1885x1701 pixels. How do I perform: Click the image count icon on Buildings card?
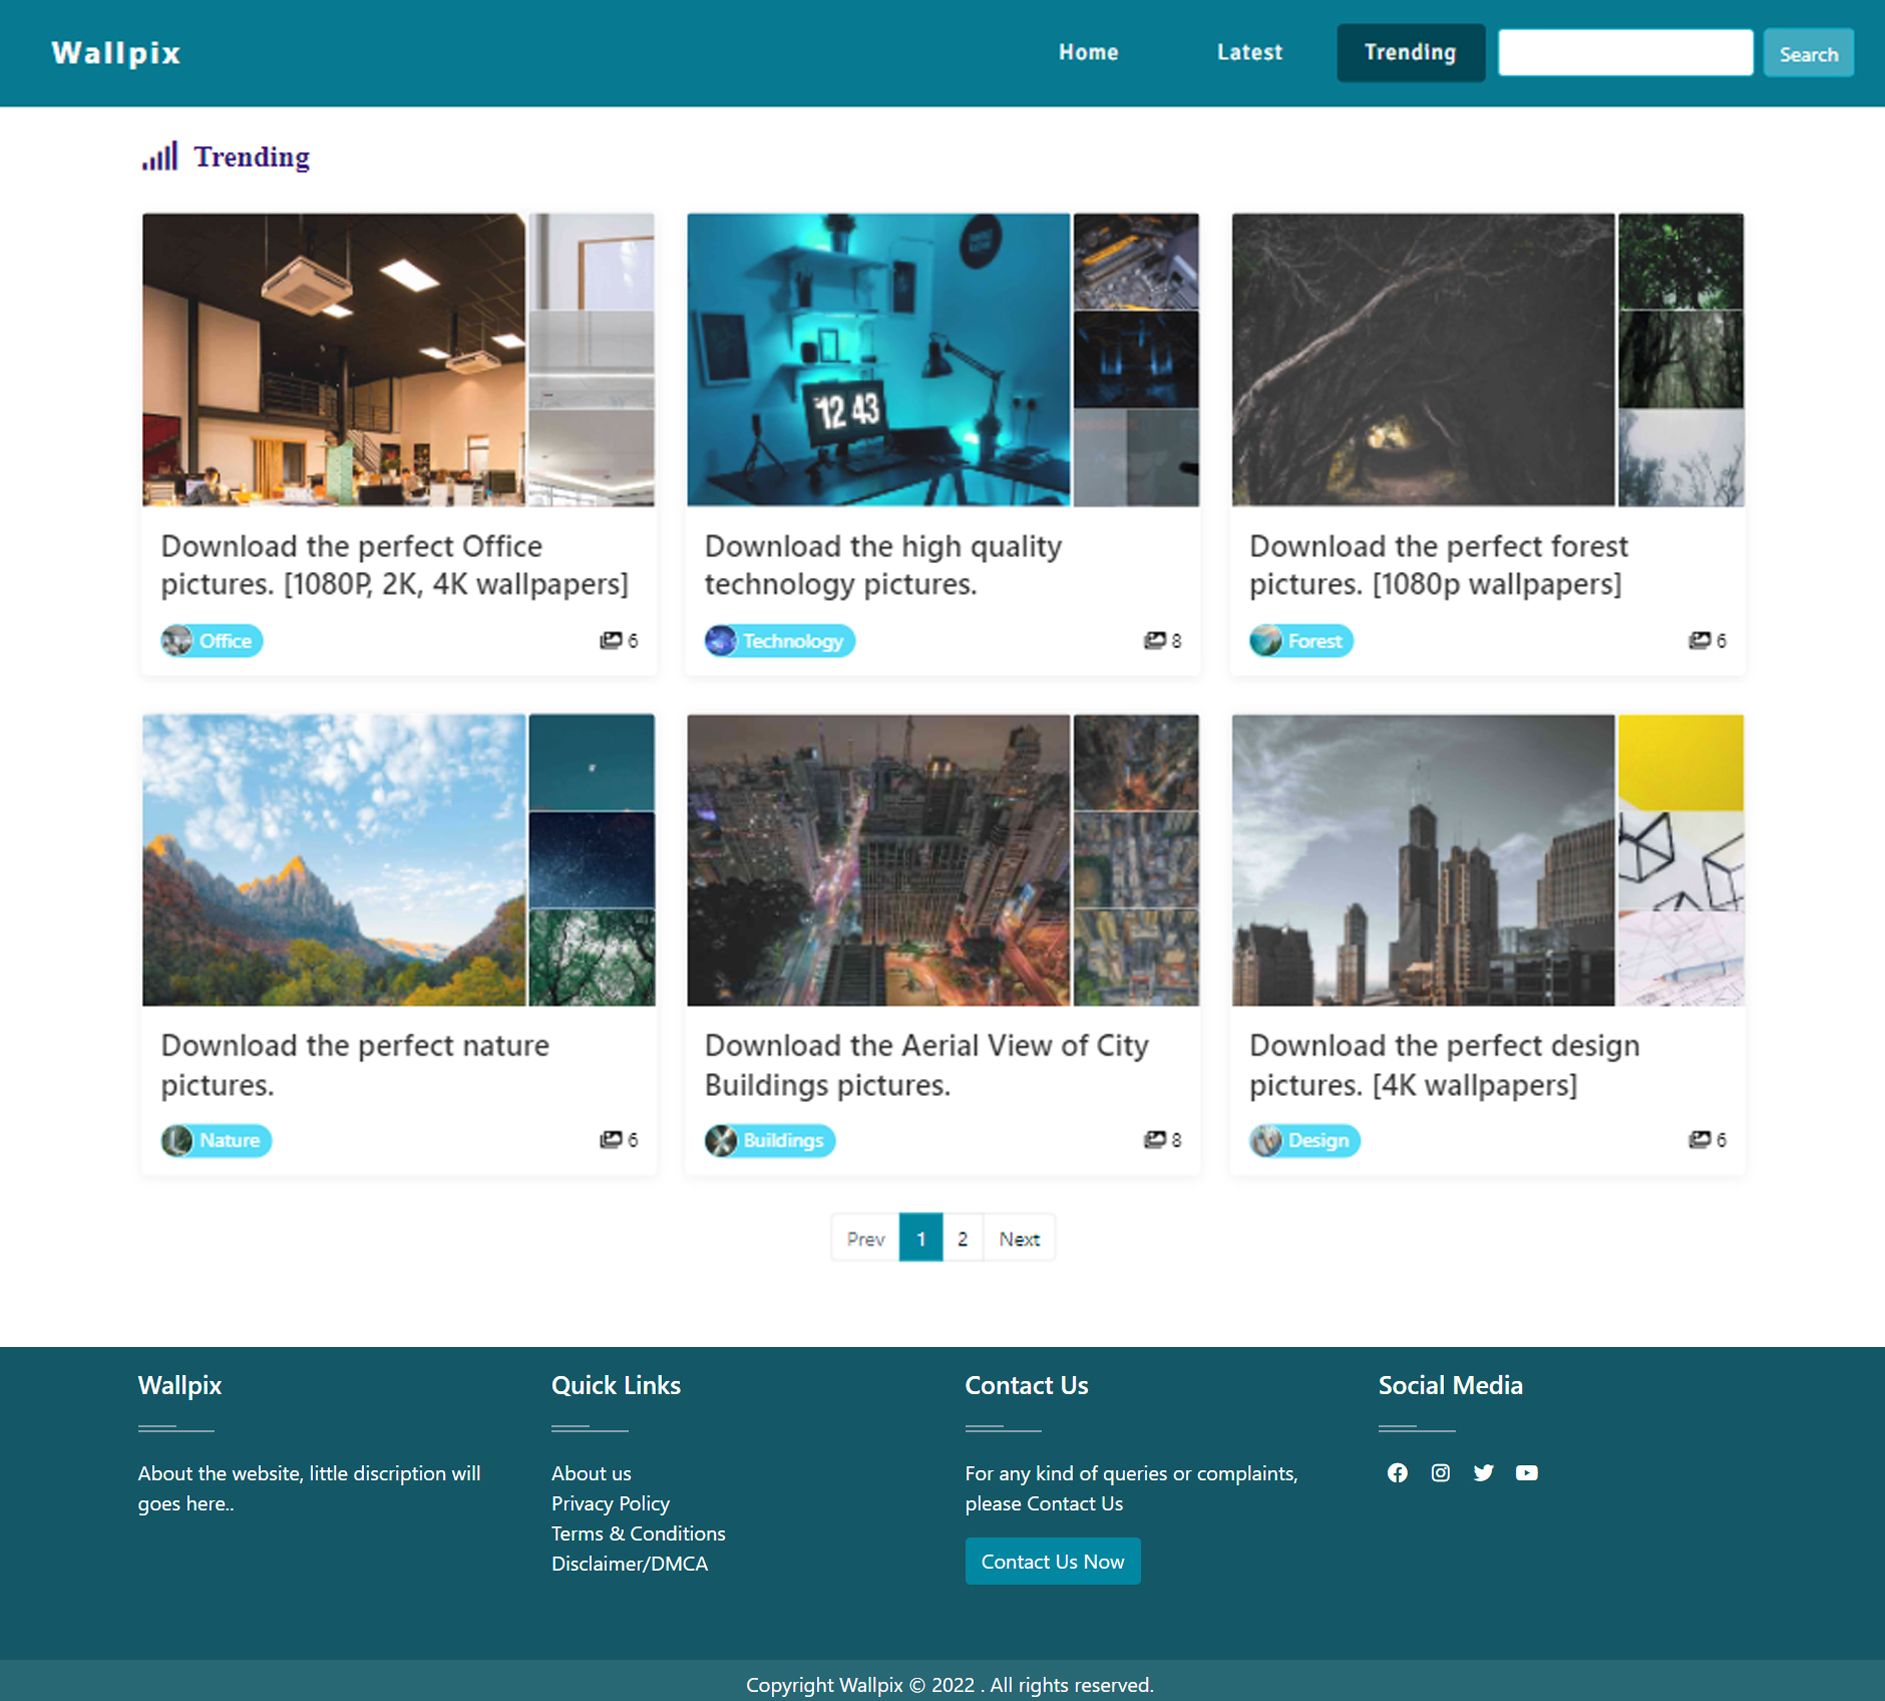(1155, 1139)
